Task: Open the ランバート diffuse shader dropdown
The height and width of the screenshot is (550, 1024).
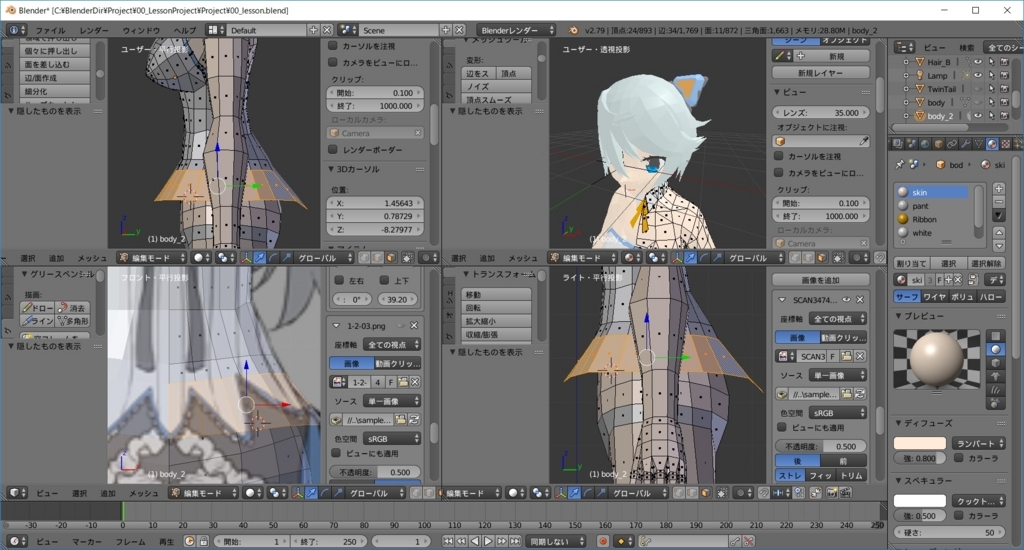Action: (978, 444)
